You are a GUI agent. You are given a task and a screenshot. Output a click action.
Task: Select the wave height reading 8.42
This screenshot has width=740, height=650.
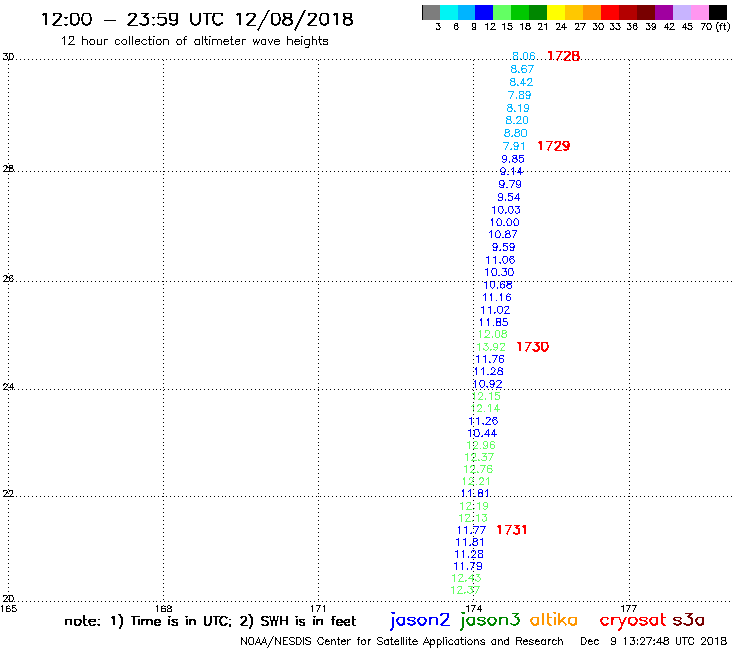(521, 82)
